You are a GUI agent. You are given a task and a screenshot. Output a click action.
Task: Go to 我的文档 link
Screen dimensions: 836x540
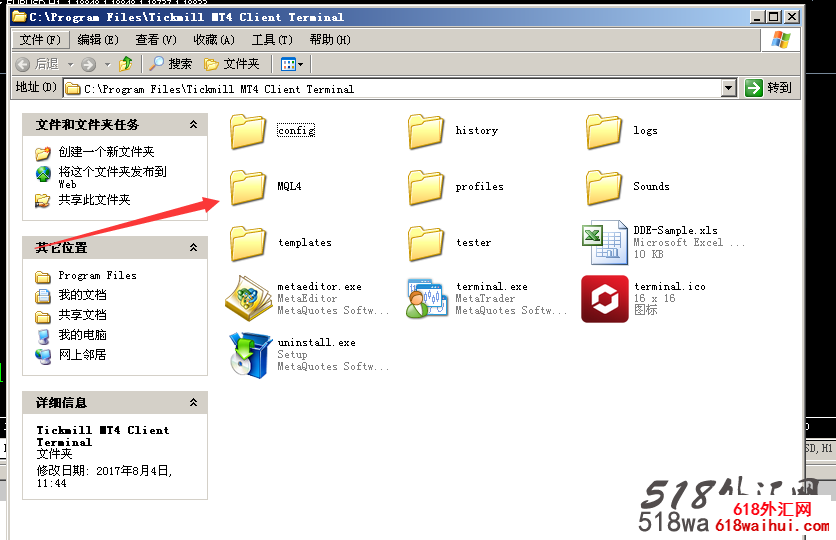click(x=82, y=295)
